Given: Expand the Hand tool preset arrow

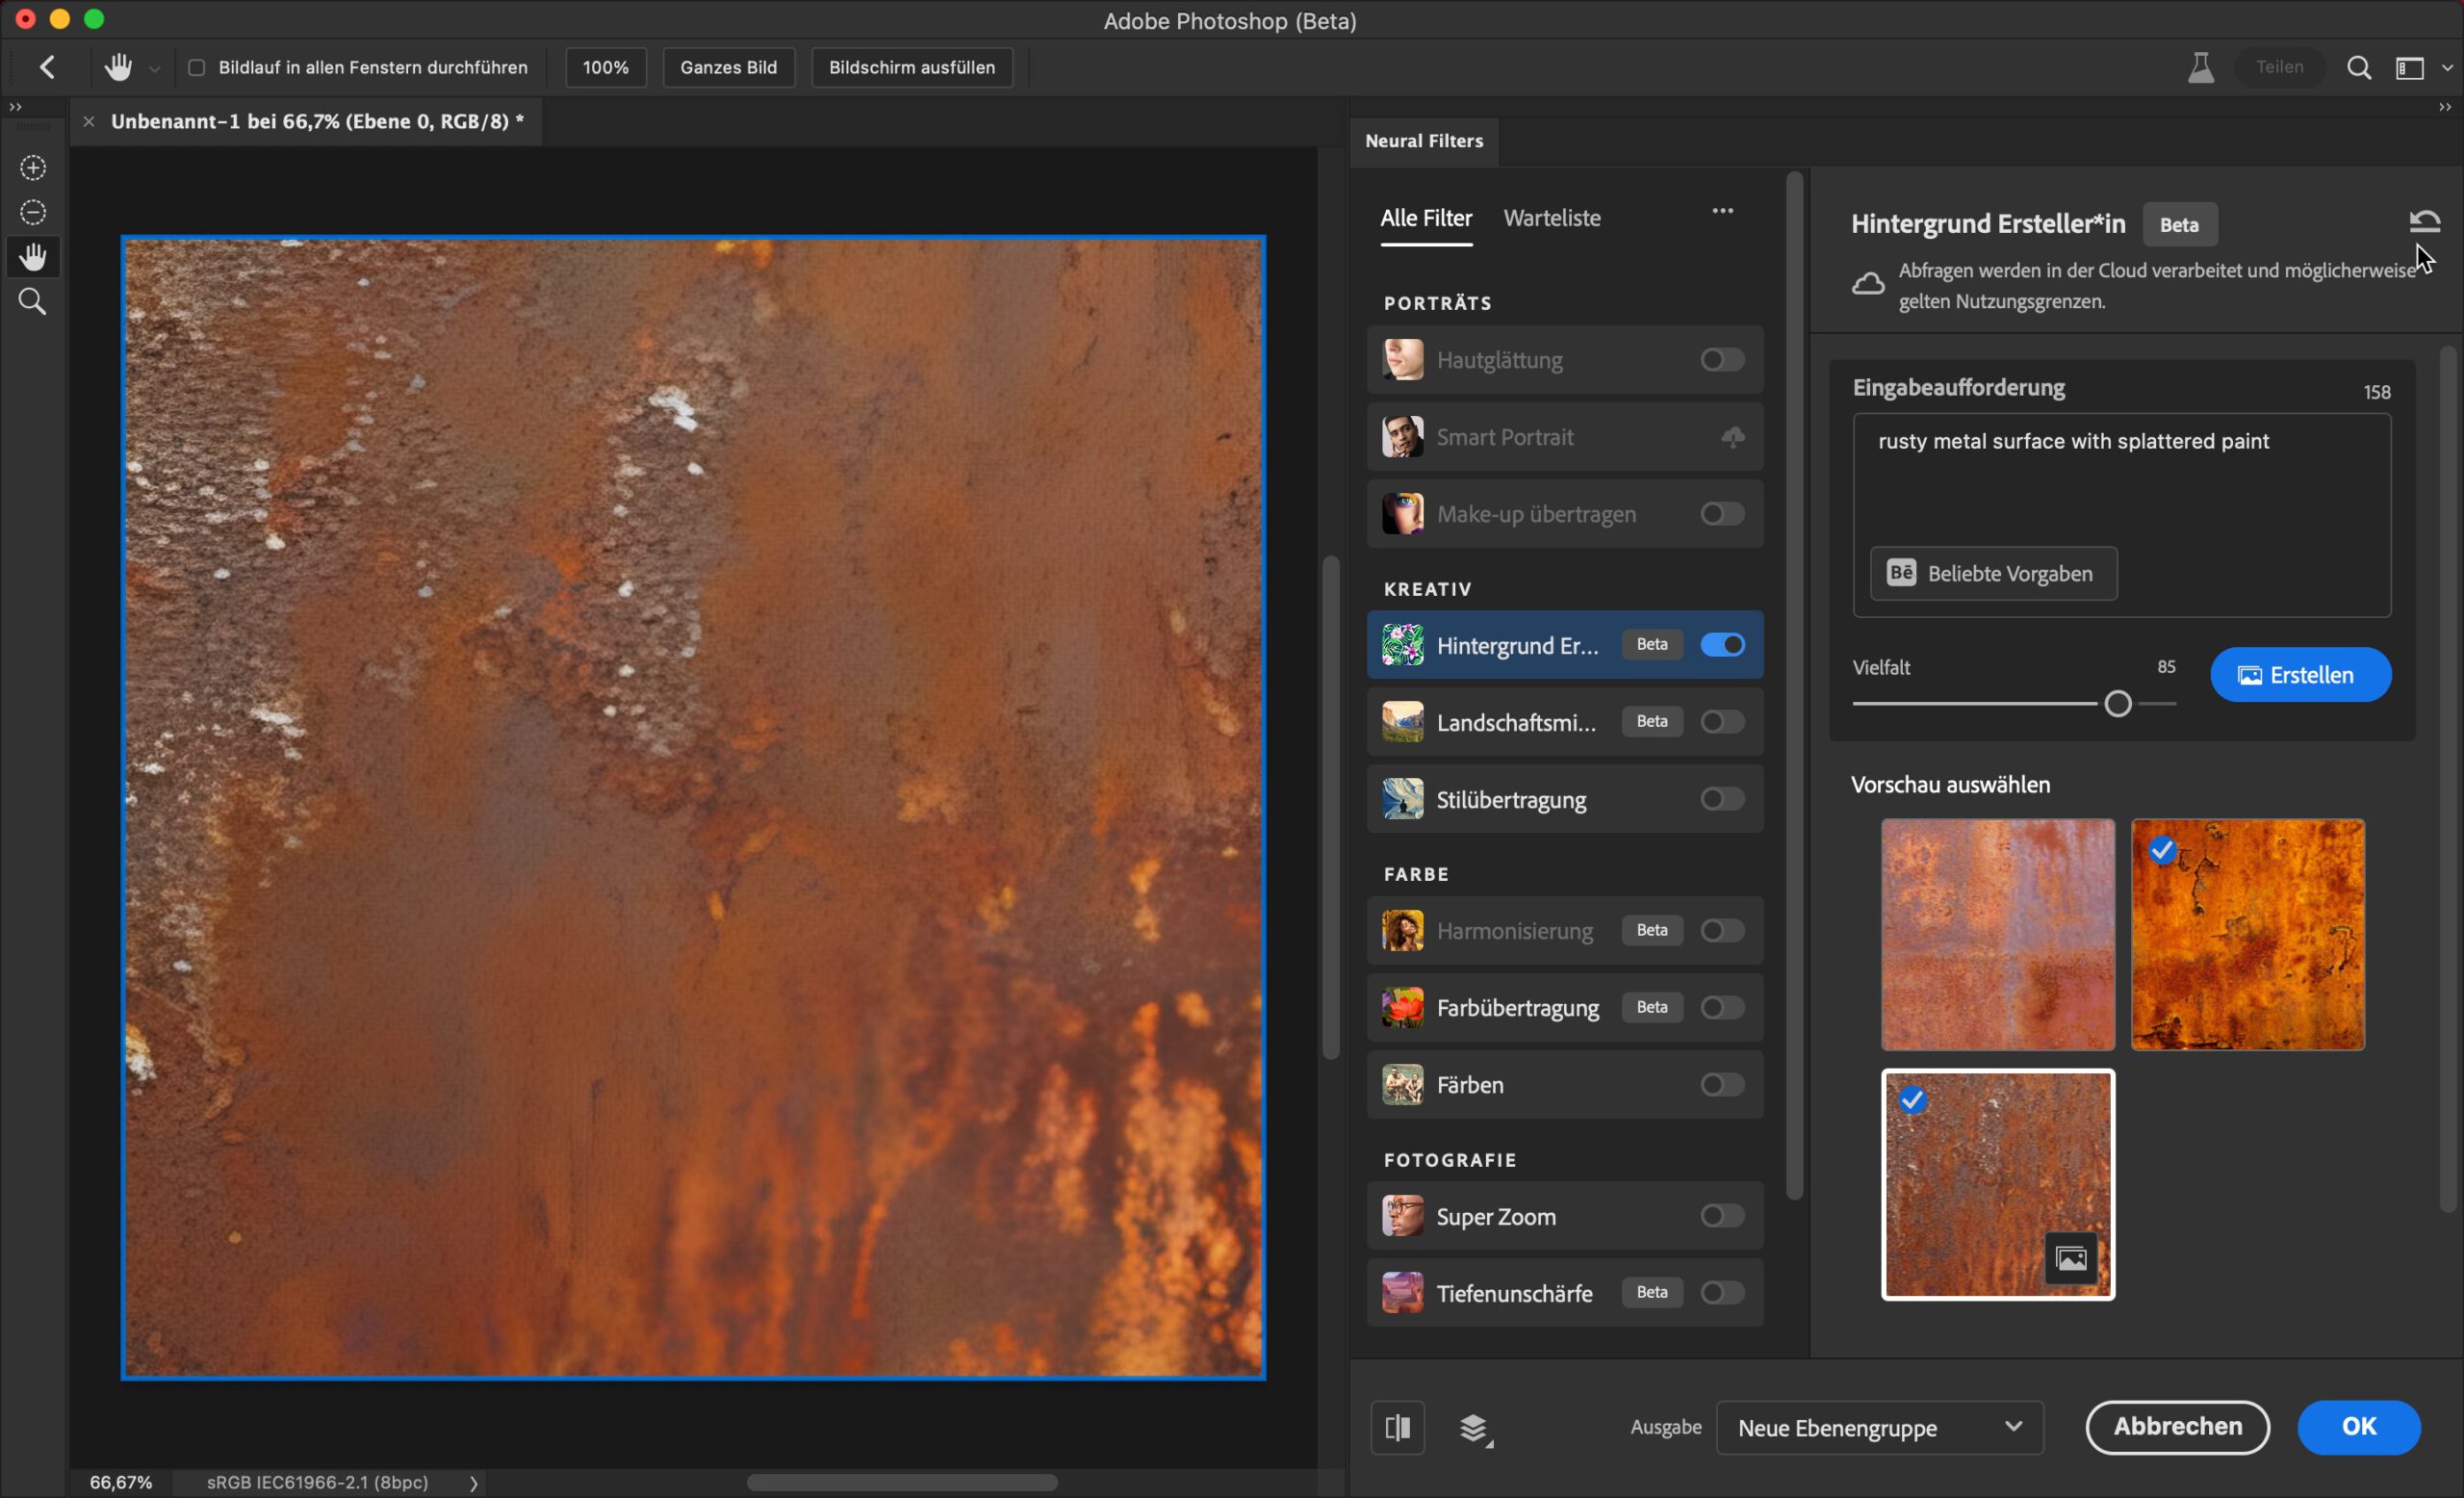Looking at the screenshot, I should (155, 69).
